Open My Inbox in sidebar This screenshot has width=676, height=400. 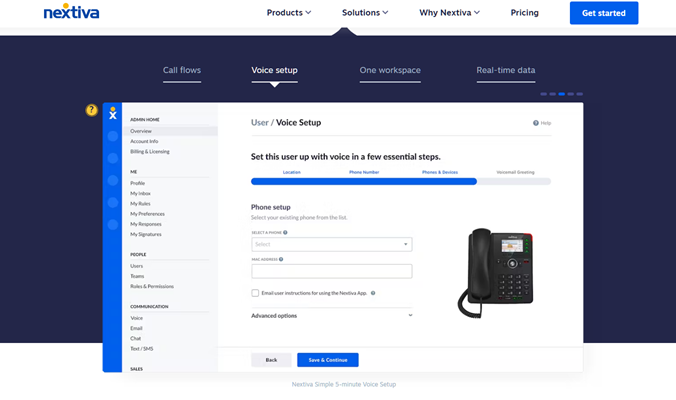pos(141,194)
